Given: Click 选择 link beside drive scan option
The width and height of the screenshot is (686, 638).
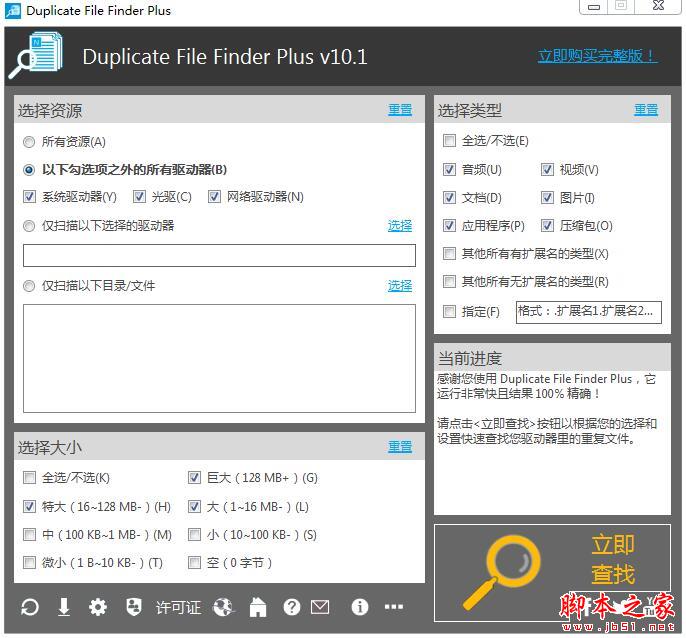Looking at the screenshot, I should pyautogui.click(x=400, y=226).
